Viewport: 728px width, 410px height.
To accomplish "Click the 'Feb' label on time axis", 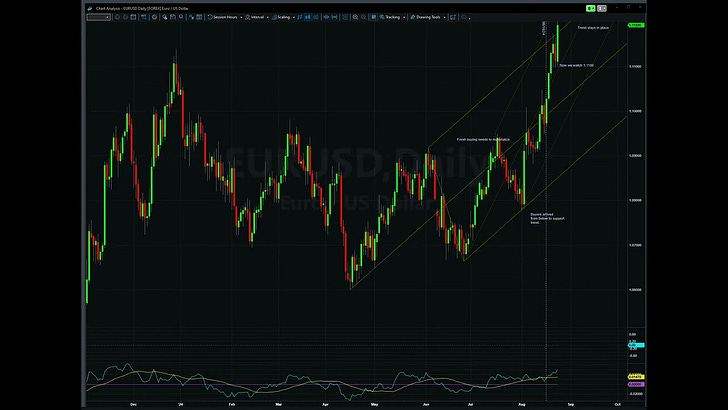I will point(232,404).
